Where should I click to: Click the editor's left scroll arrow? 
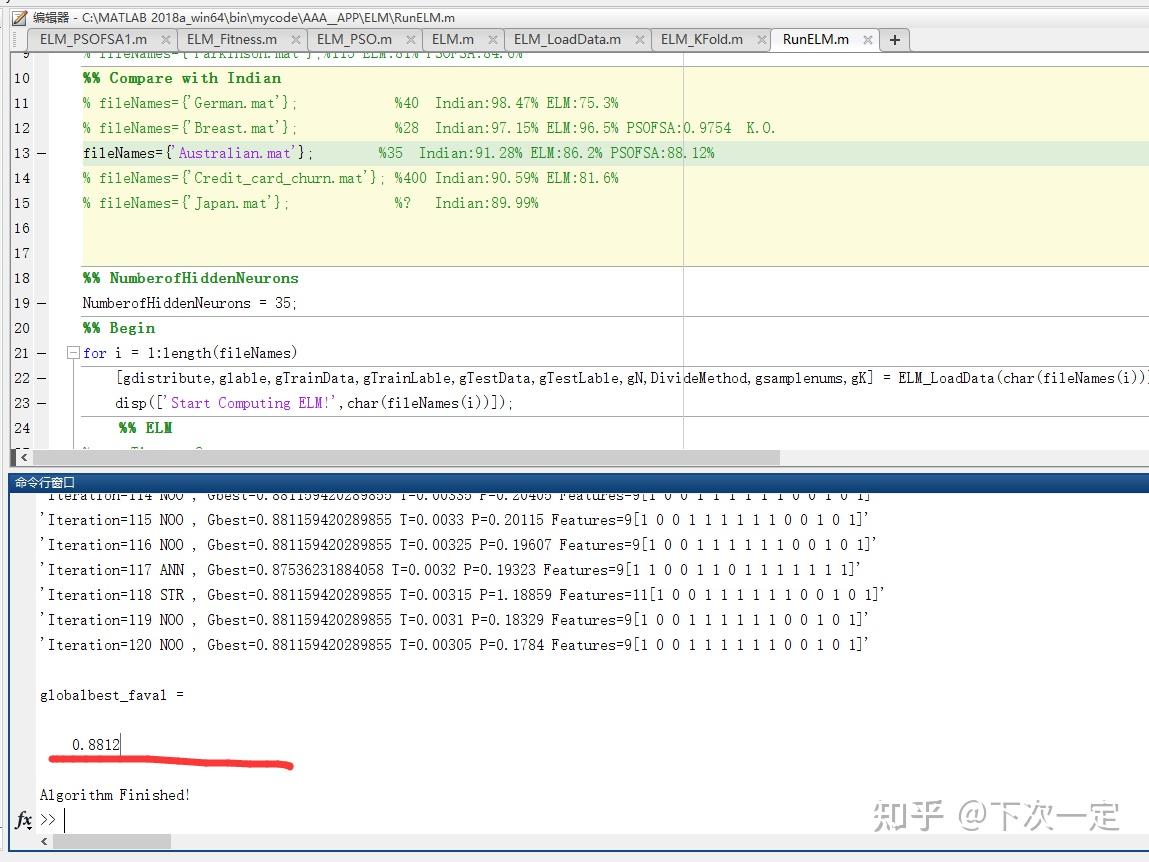[23, 457]
